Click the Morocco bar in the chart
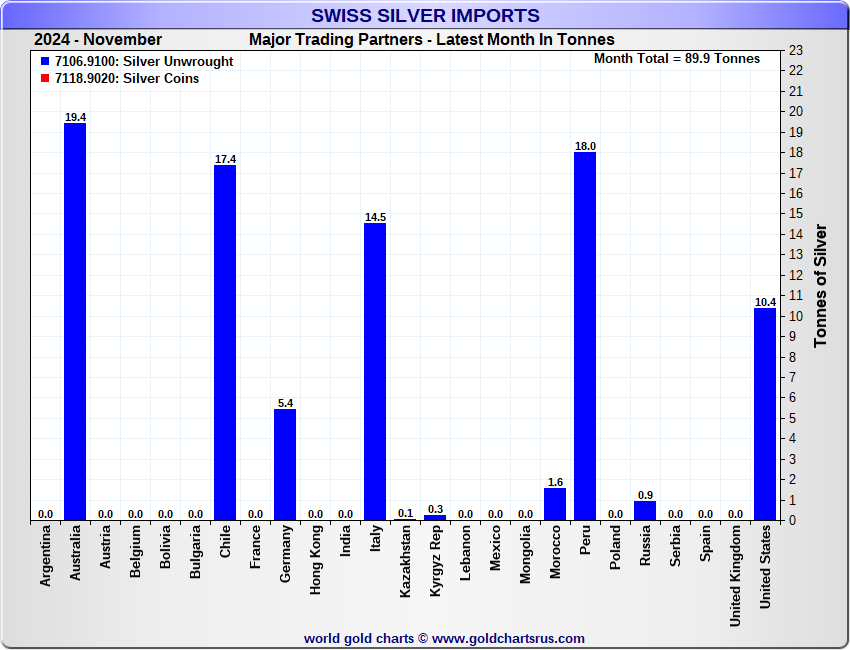850x650 pixels. click(x=555, y=504)
